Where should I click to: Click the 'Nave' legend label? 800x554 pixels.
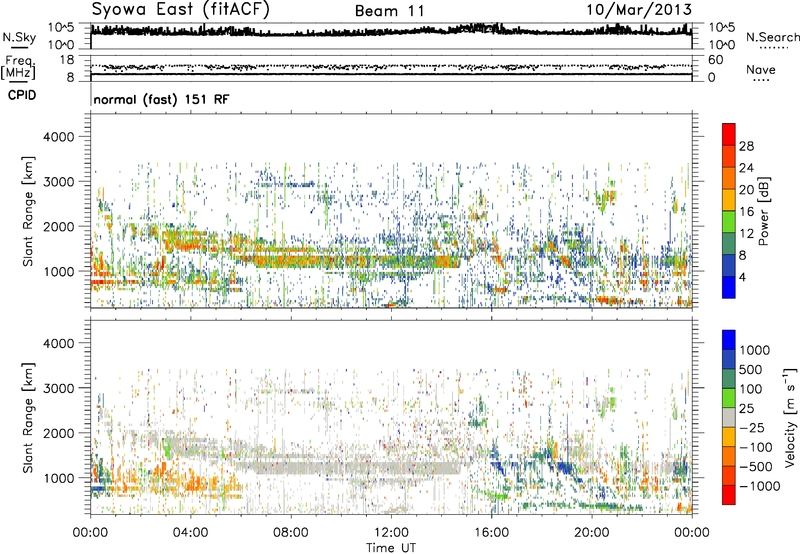click(761, 69)
